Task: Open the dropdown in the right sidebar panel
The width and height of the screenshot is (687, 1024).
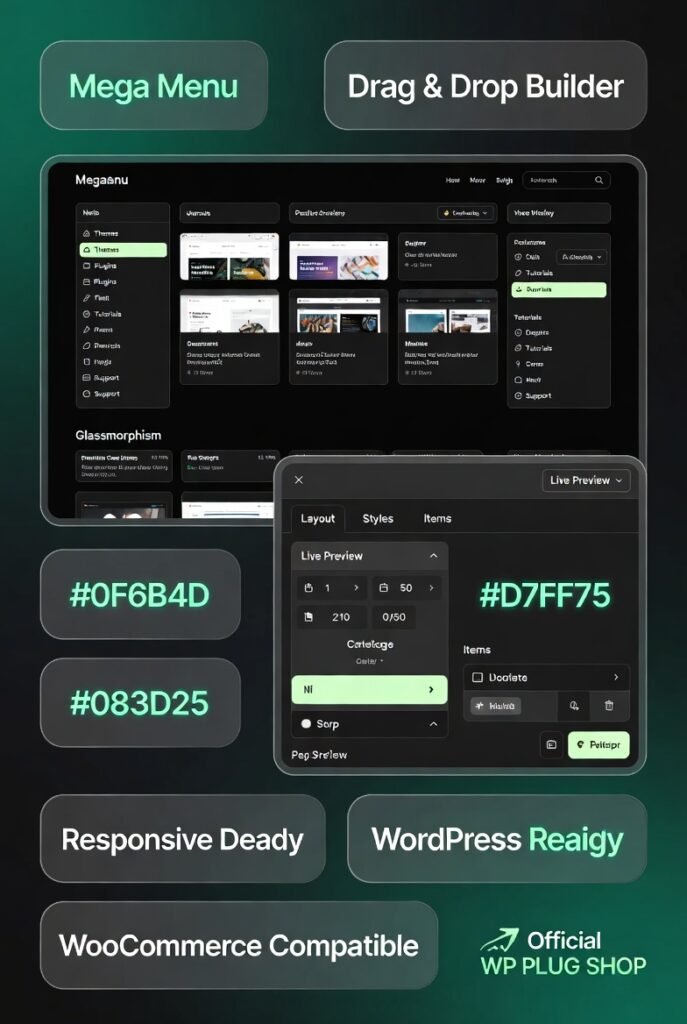Action: [581, 257]
